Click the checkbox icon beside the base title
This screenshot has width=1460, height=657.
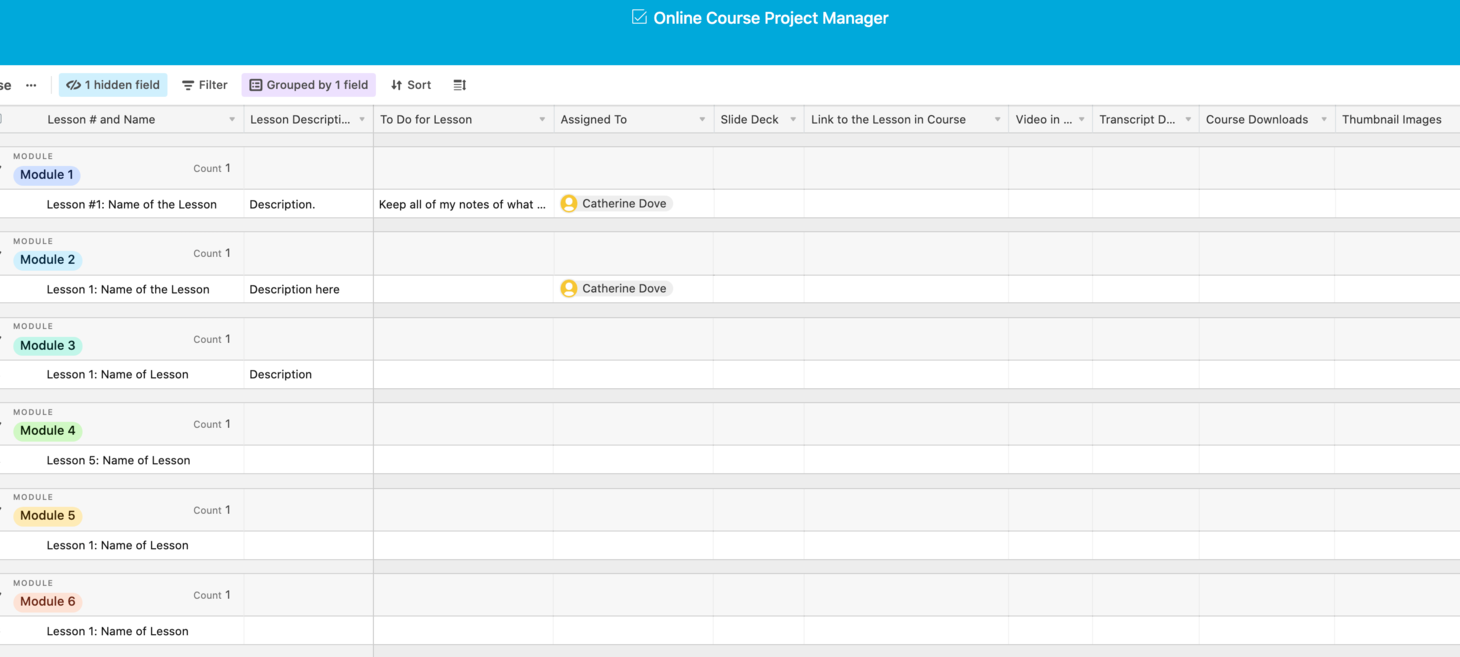point(639,17)
